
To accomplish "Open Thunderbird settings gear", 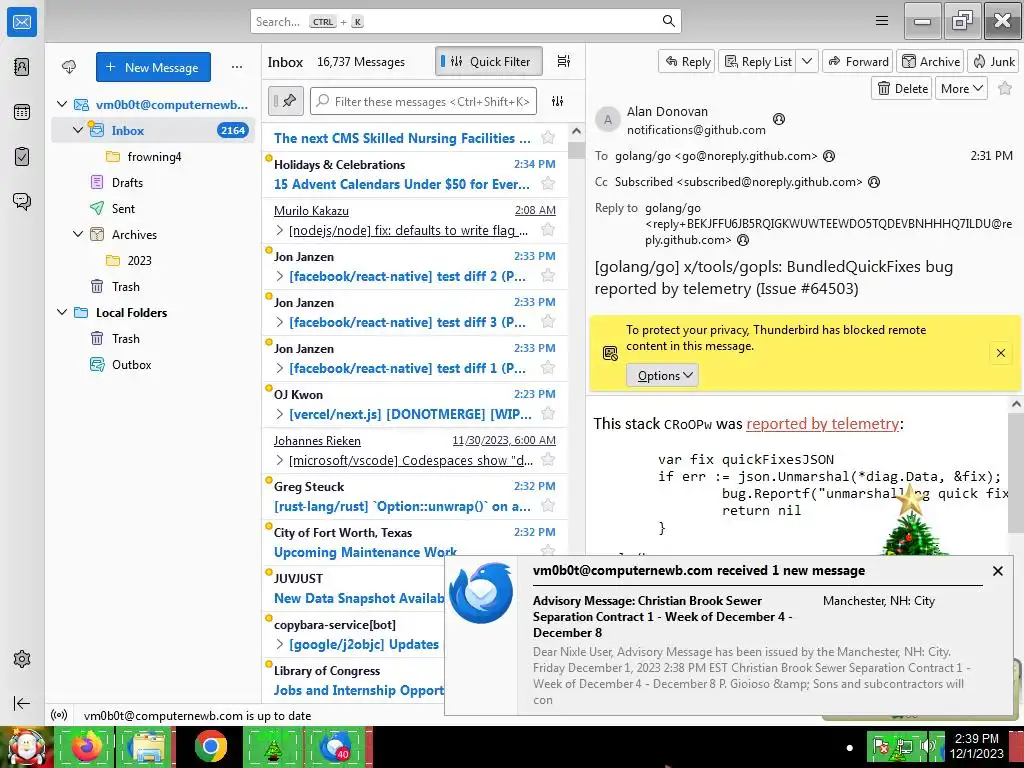I will pos(22,659).
